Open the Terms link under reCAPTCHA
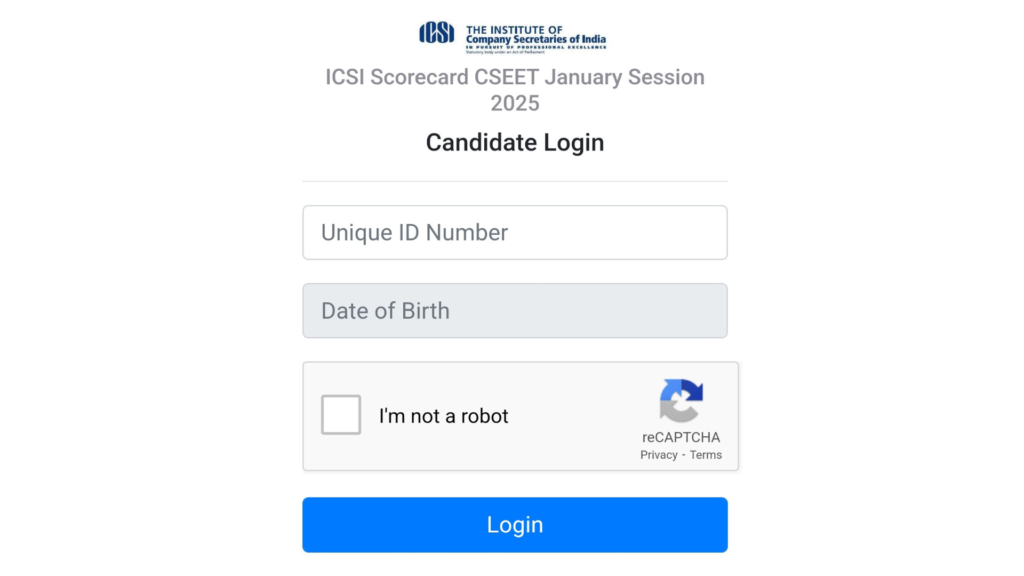This screenshot has width=1024, height=576. pyautogui.click(x=706, y=454)
